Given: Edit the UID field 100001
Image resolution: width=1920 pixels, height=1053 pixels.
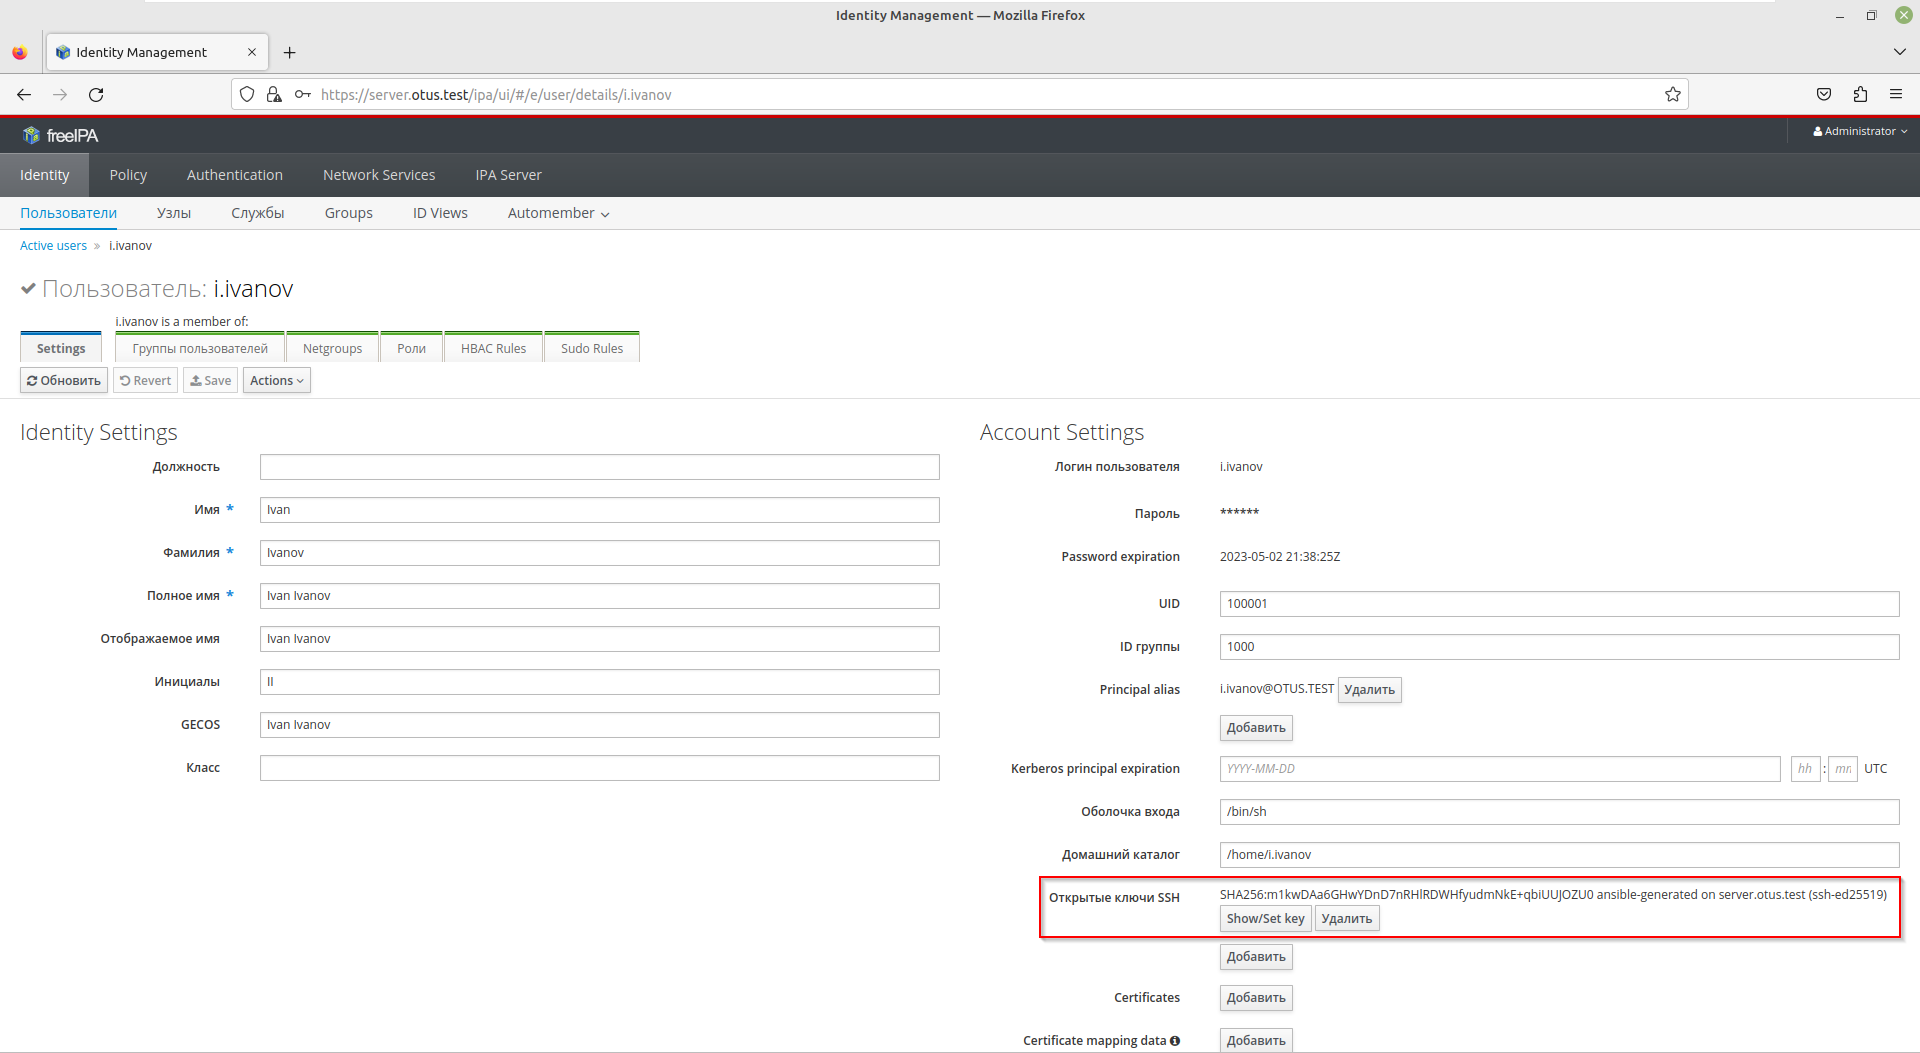Looking at the screenshot, I should (1559, 604).
